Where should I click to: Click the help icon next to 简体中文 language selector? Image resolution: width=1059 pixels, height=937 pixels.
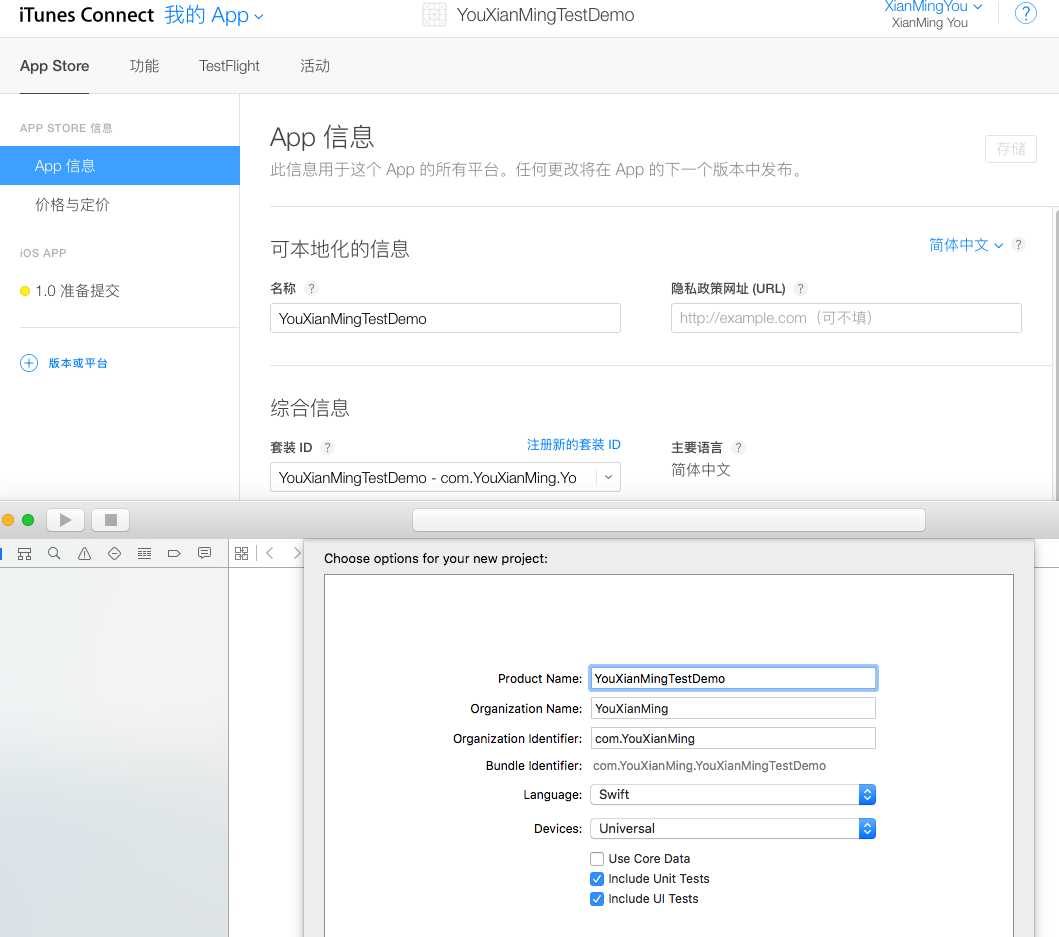click(x=1018, y=245)
